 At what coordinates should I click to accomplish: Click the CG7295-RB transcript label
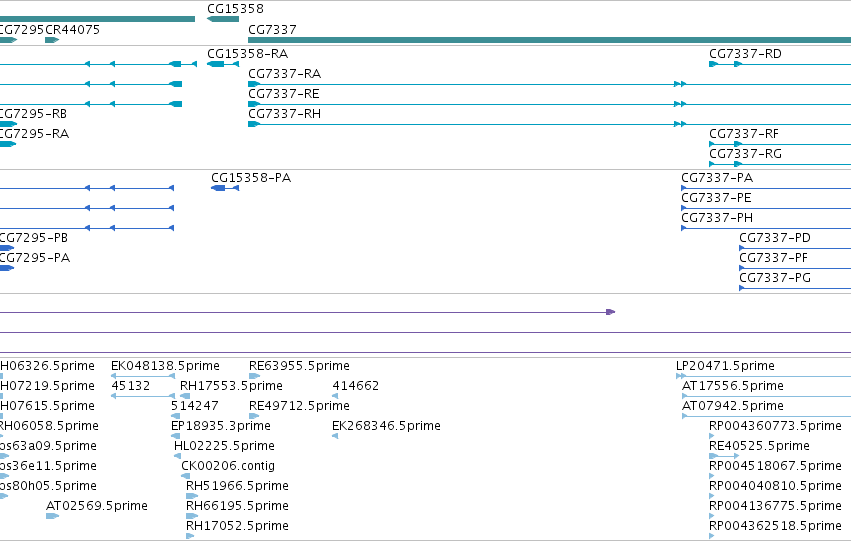(33, 114)
